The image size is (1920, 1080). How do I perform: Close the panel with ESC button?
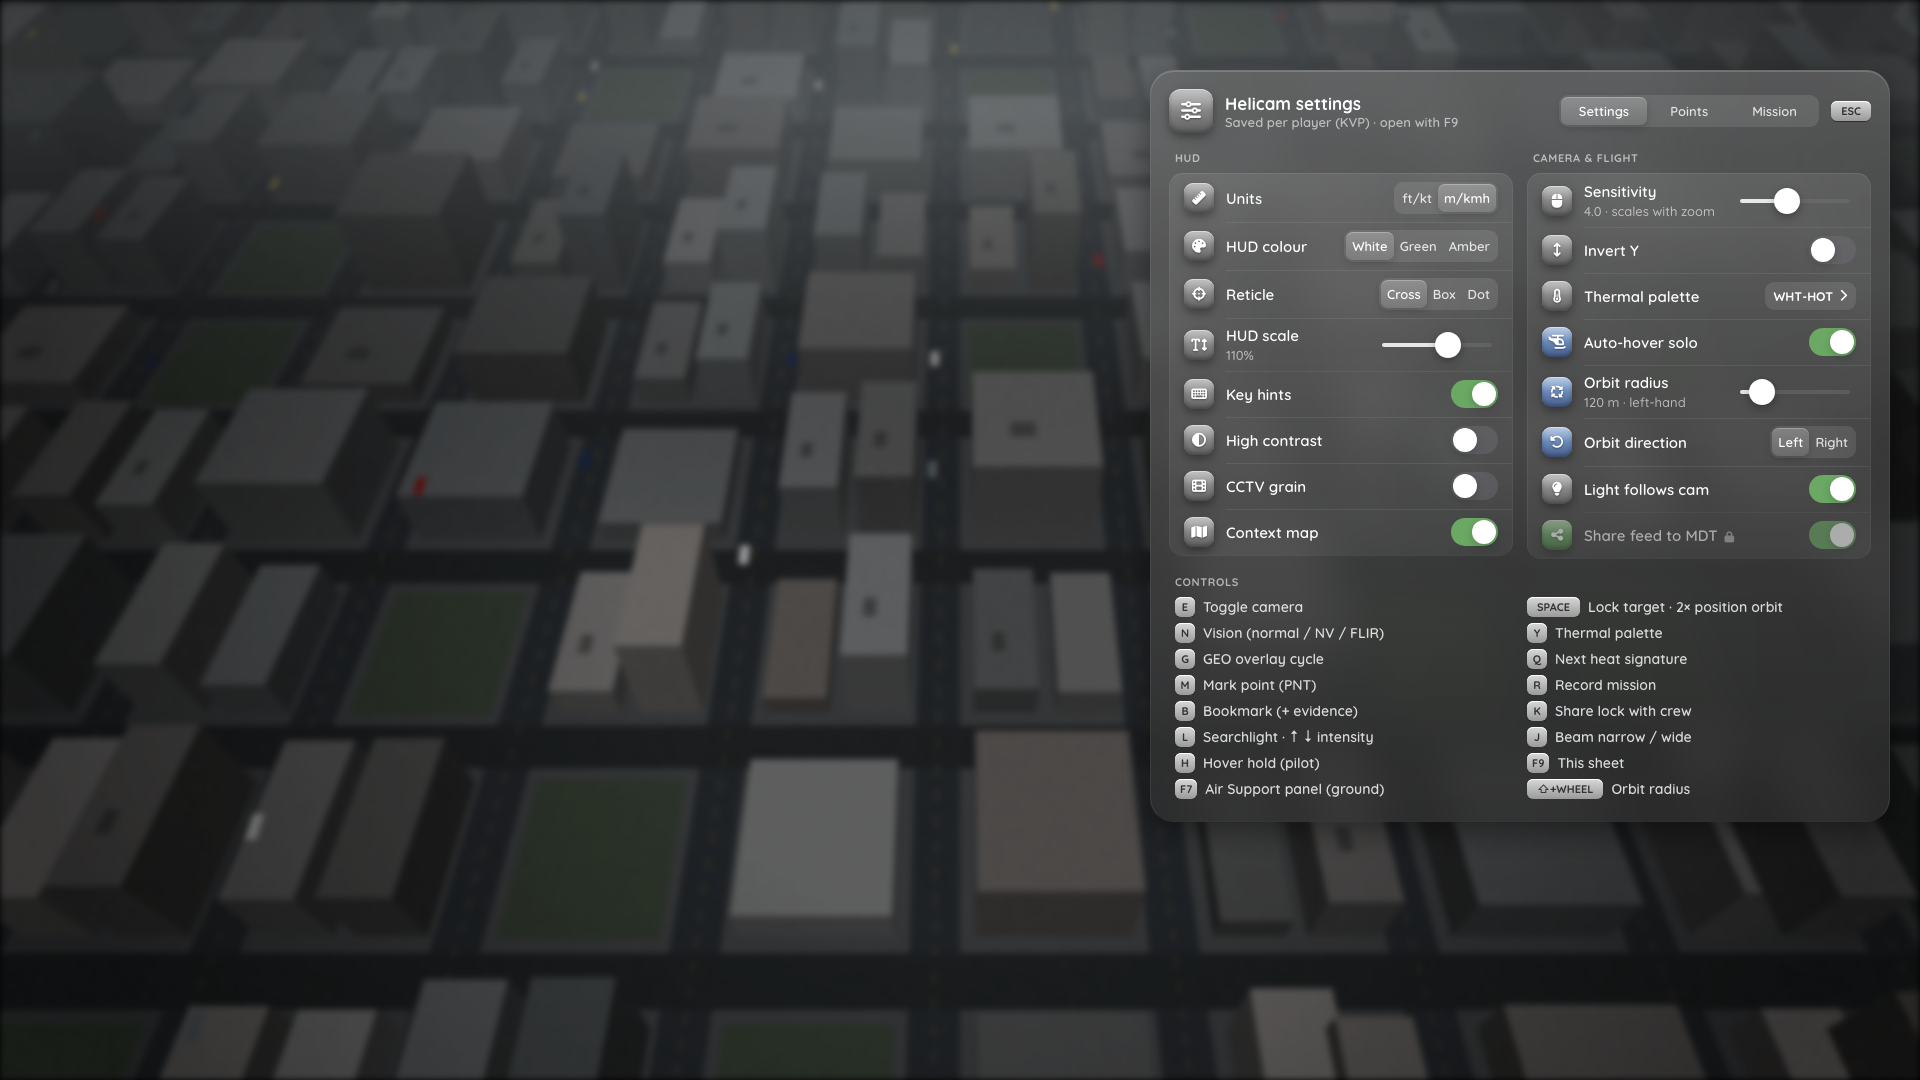click(x=1851, y=111)
